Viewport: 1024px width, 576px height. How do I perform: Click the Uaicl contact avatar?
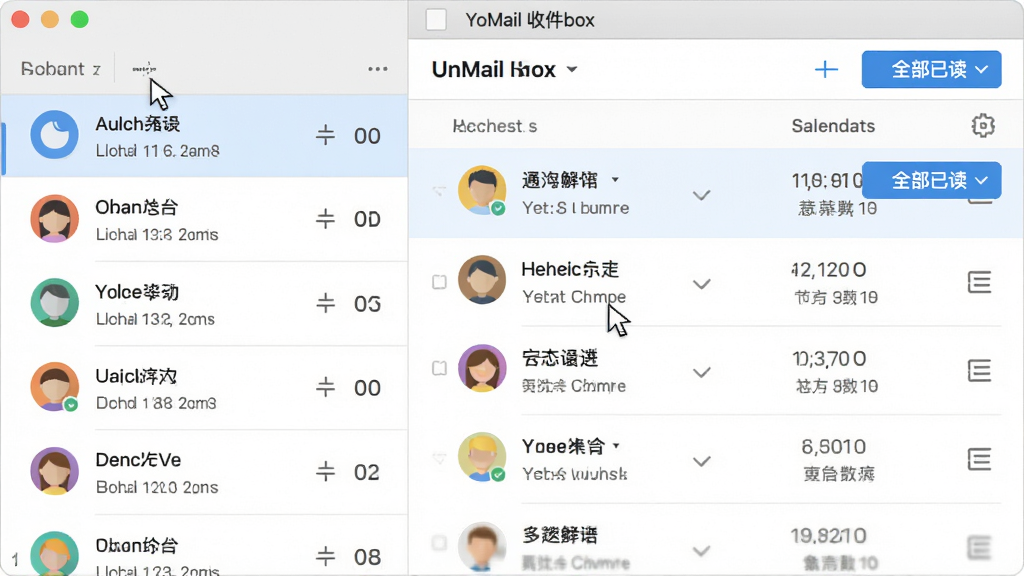tap(54, 387)
